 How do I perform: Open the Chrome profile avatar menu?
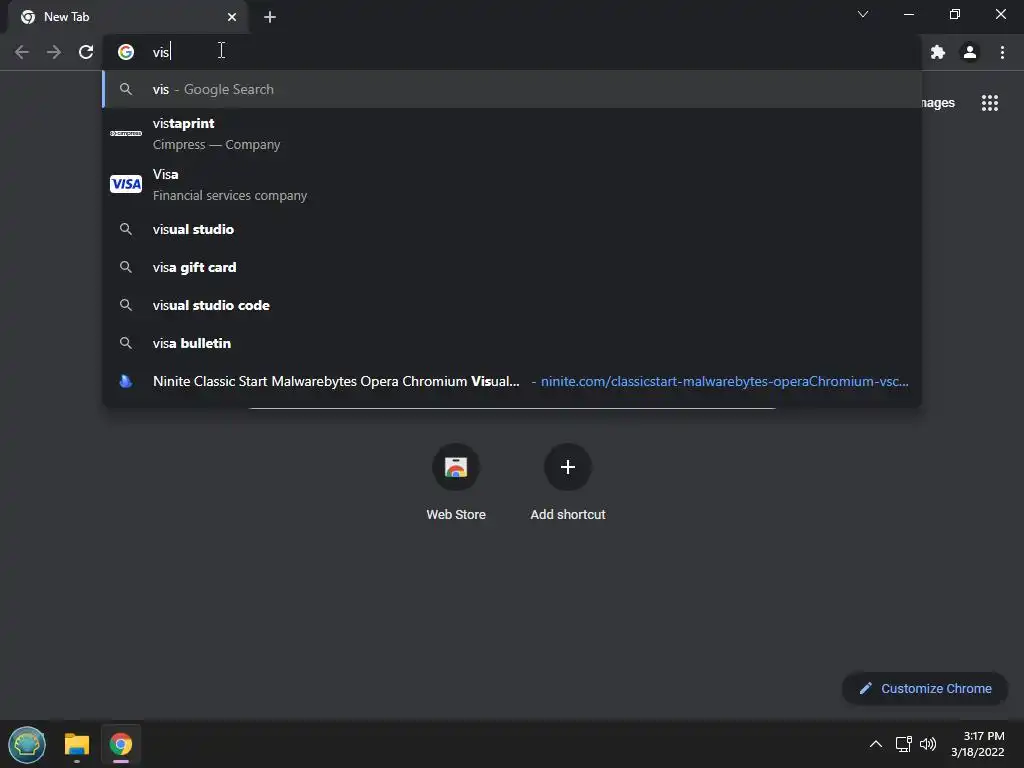[970, 52]
